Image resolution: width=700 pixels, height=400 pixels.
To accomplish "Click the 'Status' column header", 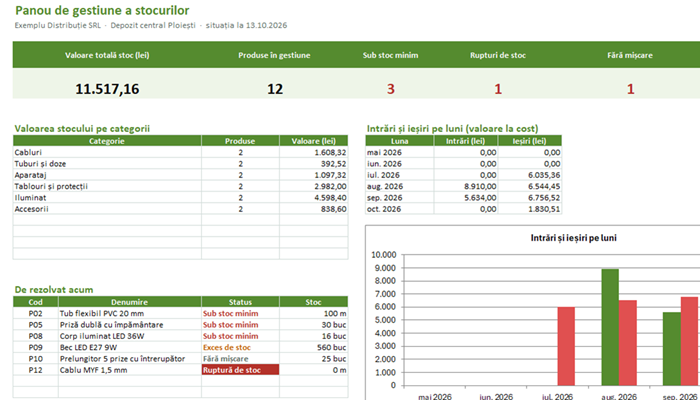I will pos(240,302).
